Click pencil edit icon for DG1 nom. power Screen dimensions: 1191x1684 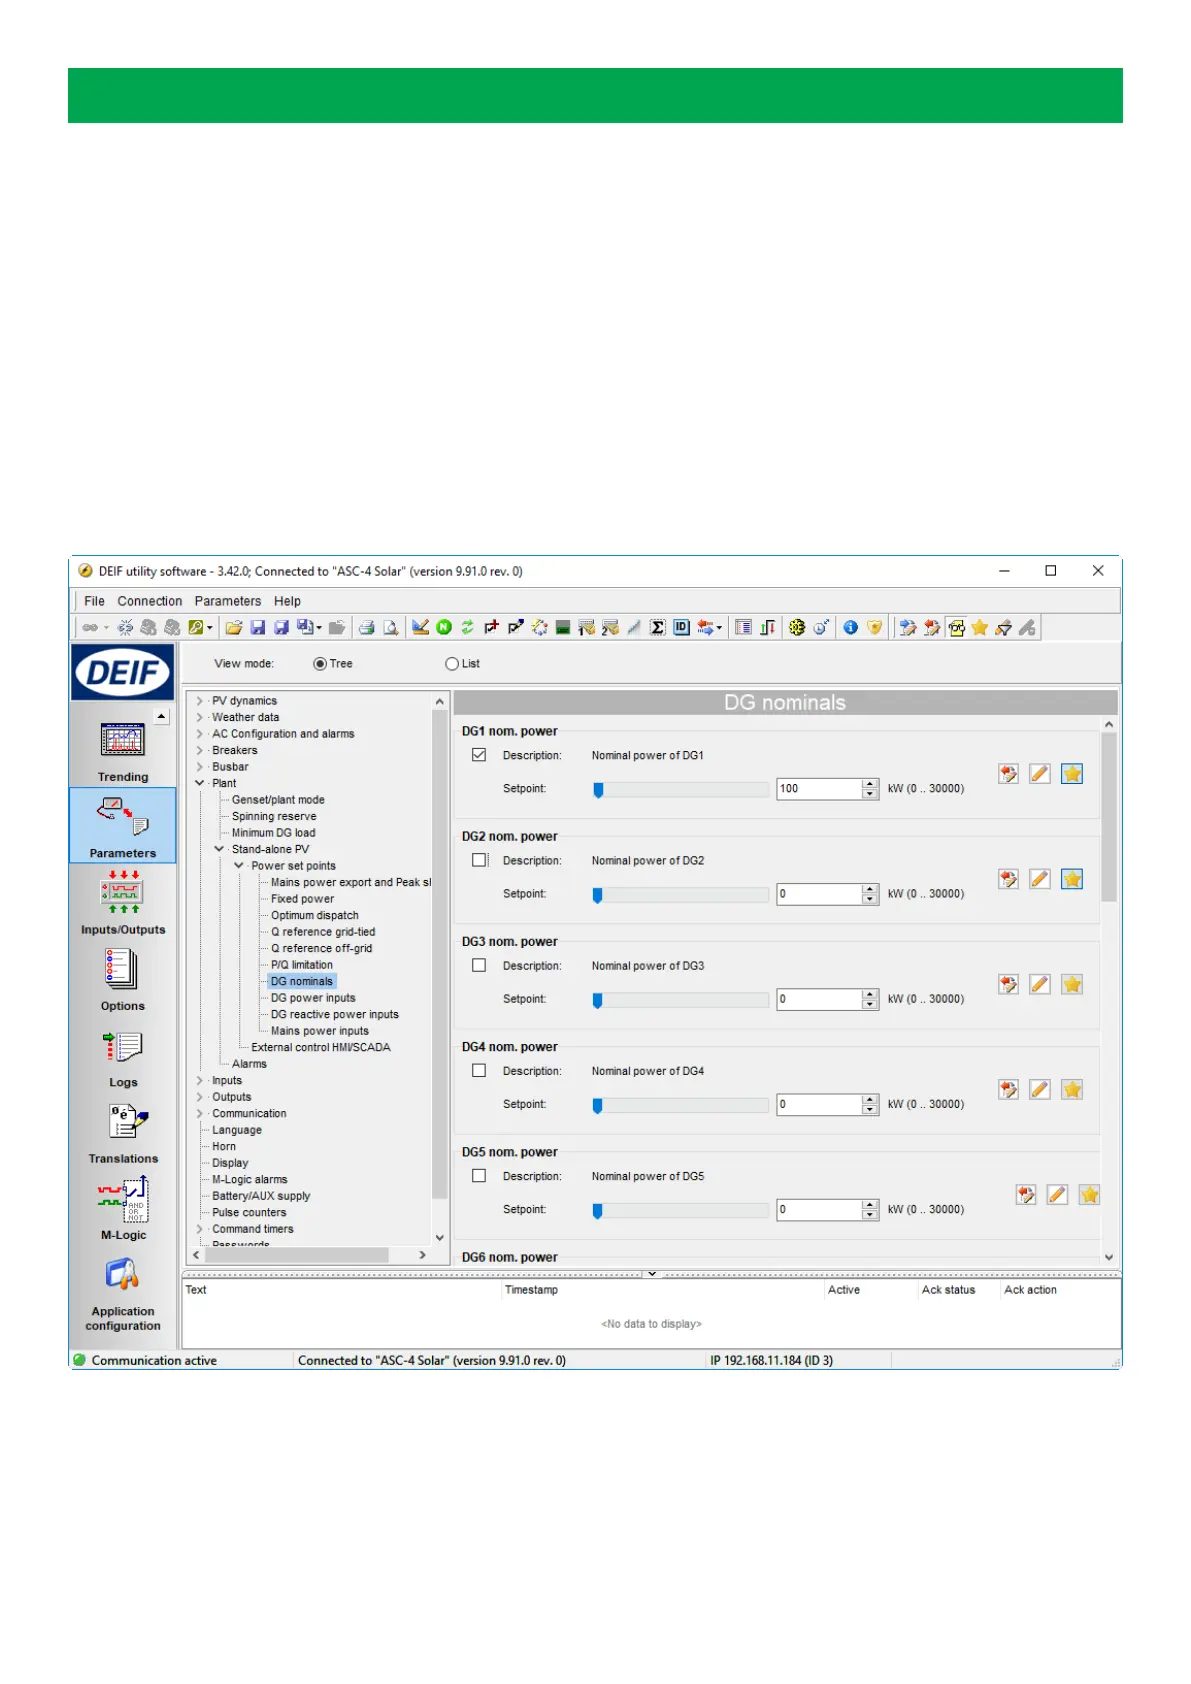pyautogui.click(x=1040, y=773)
